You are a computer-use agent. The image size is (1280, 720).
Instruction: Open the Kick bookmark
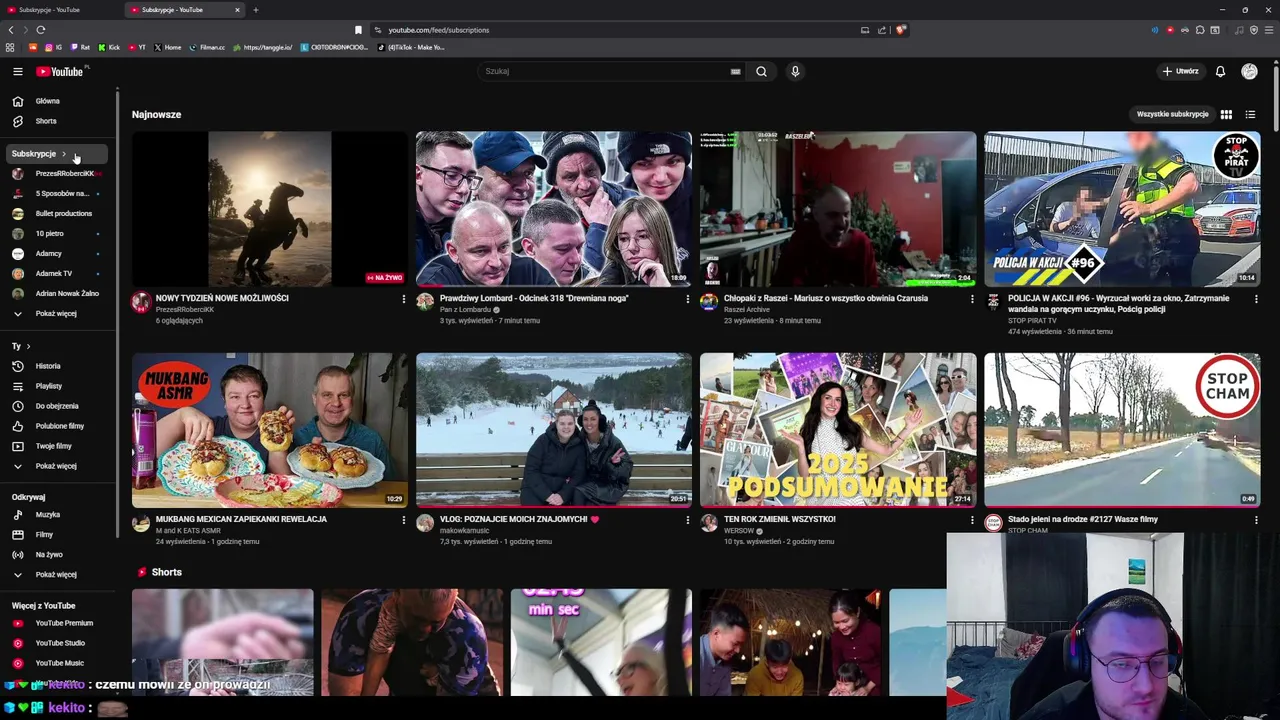(x=109, y=47)
